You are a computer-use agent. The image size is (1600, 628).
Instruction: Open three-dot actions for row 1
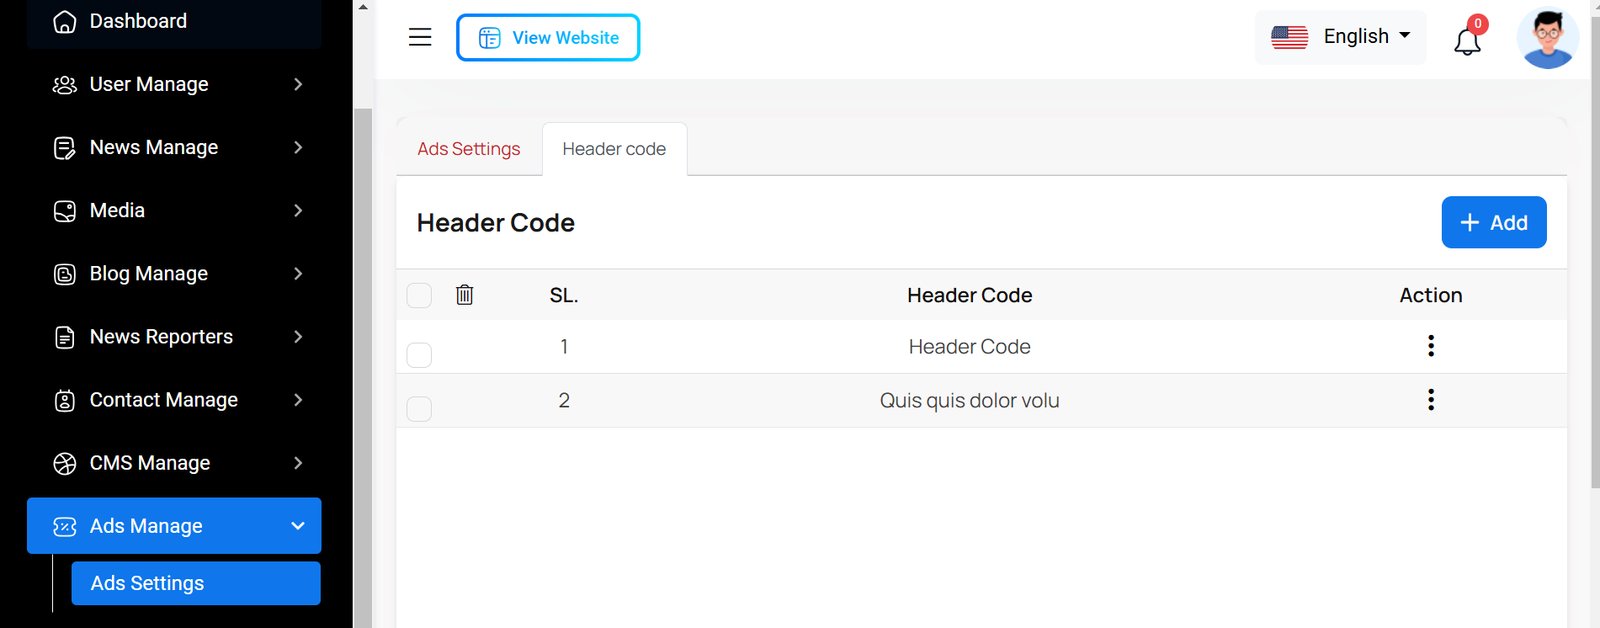[1431, 346]
